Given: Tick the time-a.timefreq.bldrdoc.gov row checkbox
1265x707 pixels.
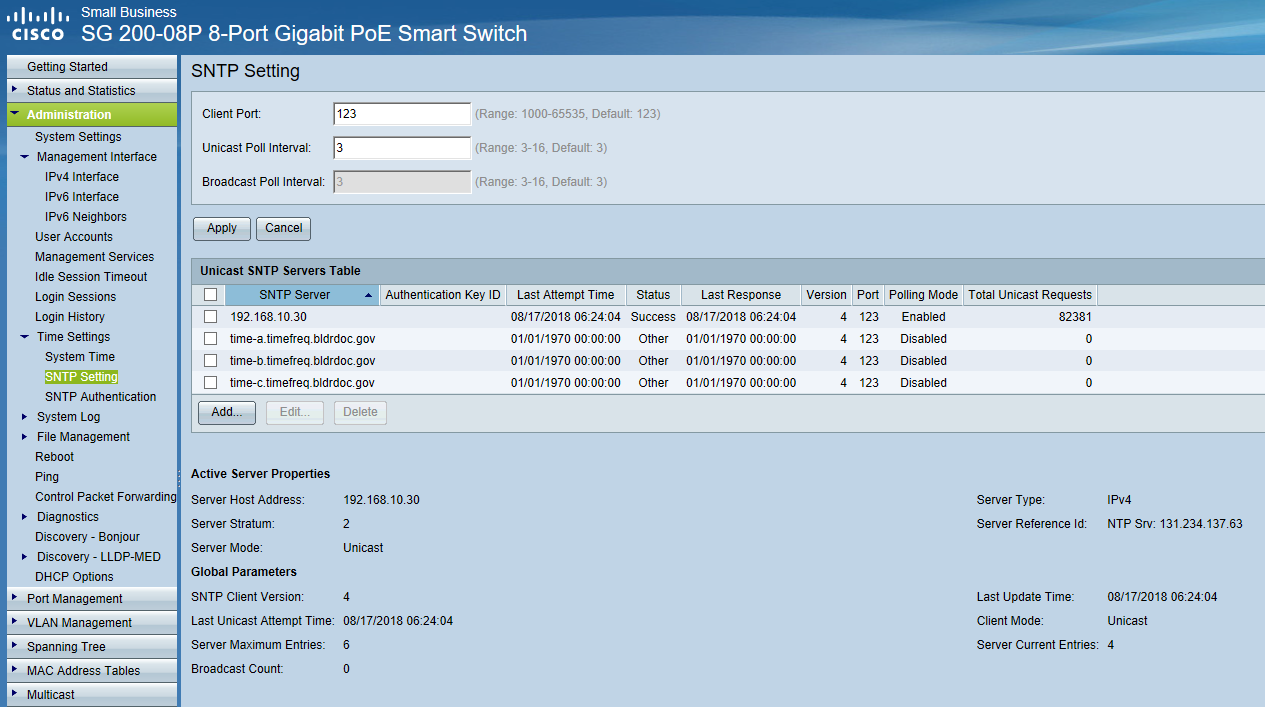Looking at the screenshot, I should click(x=210, y=339).
